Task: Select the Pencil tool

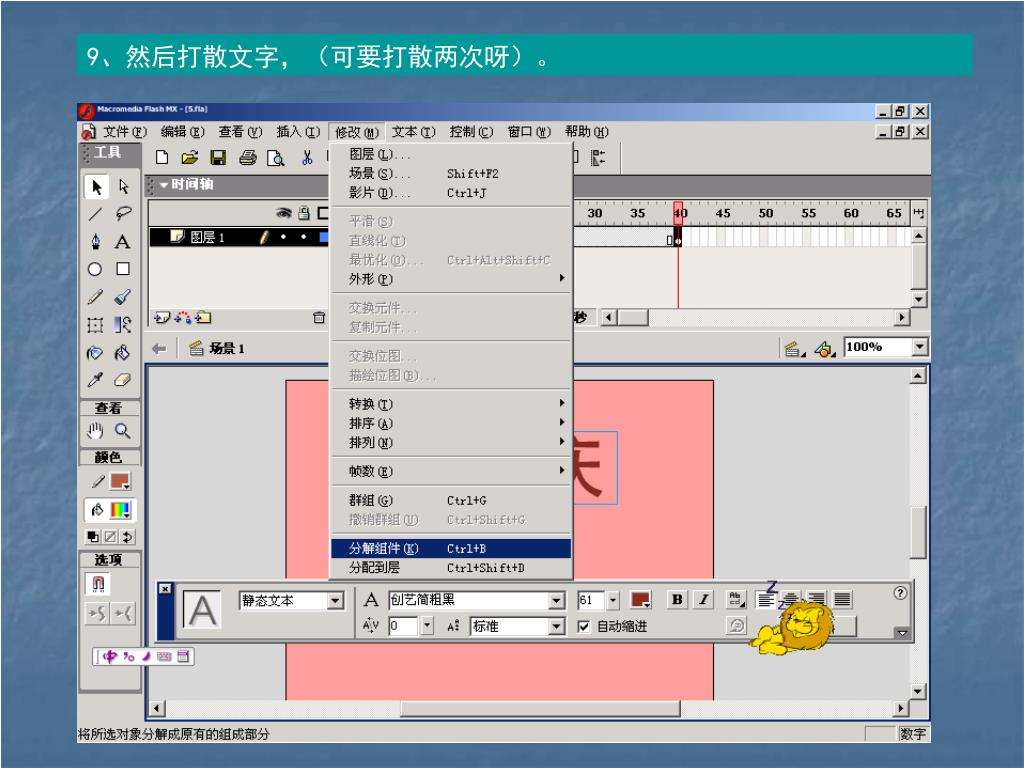Action: click(95, 297)
